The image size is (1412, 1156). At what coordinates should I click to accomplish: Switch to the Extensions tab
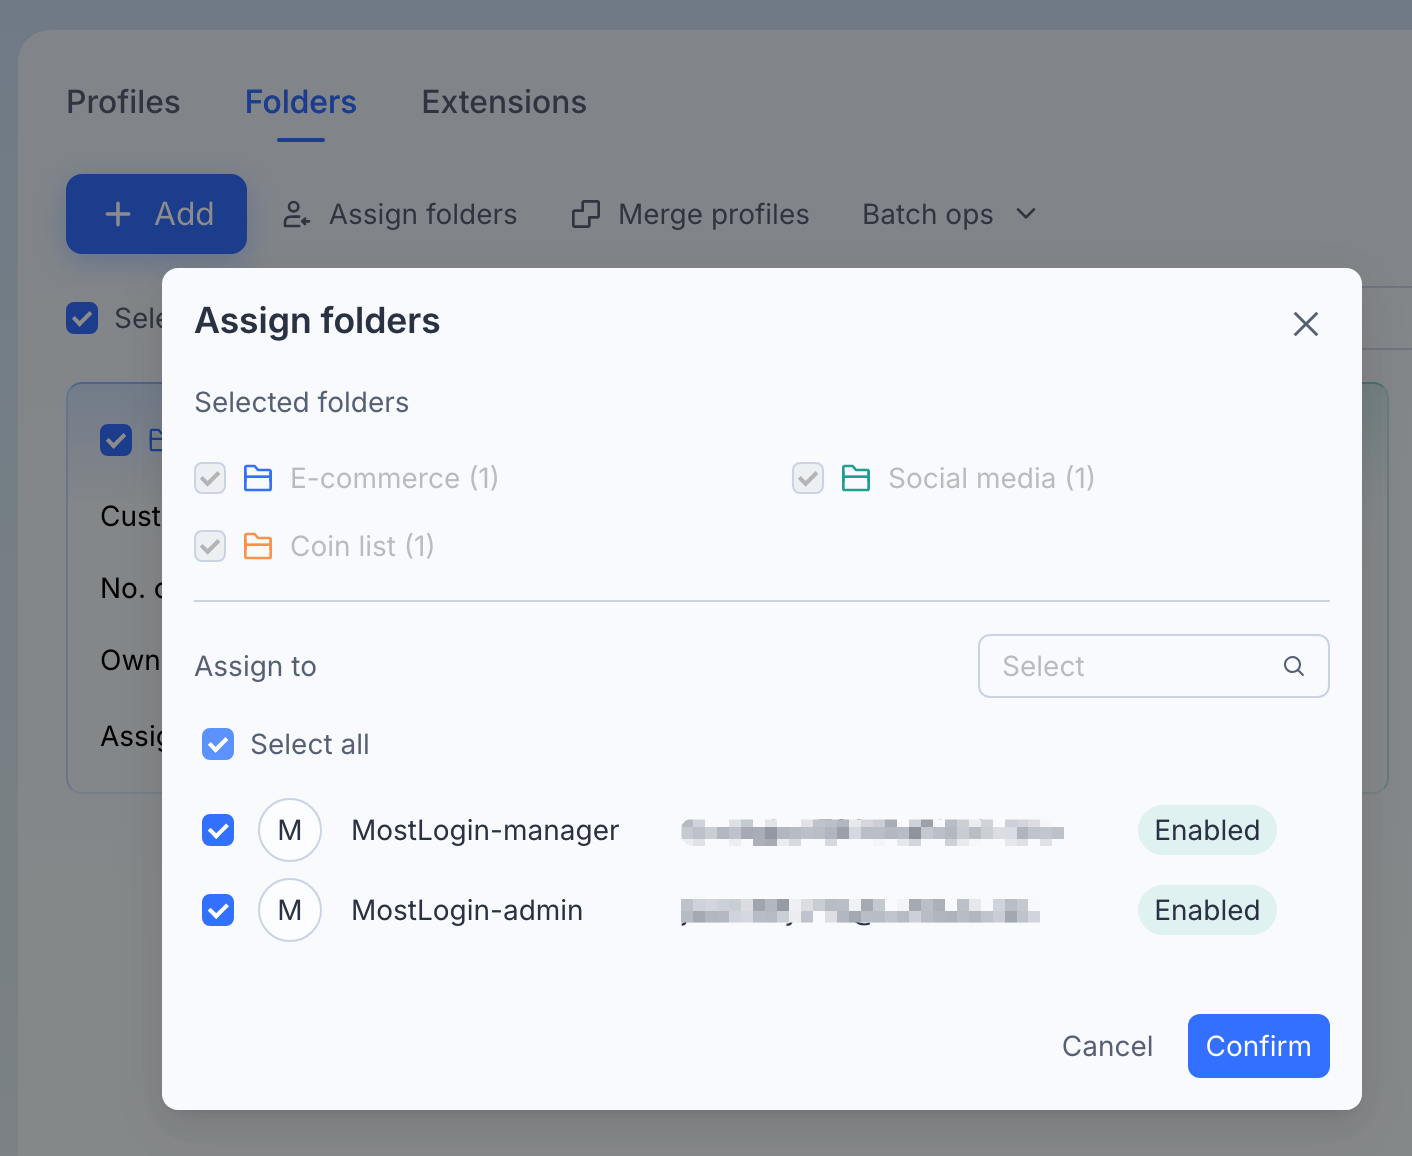tap(504, 102)
